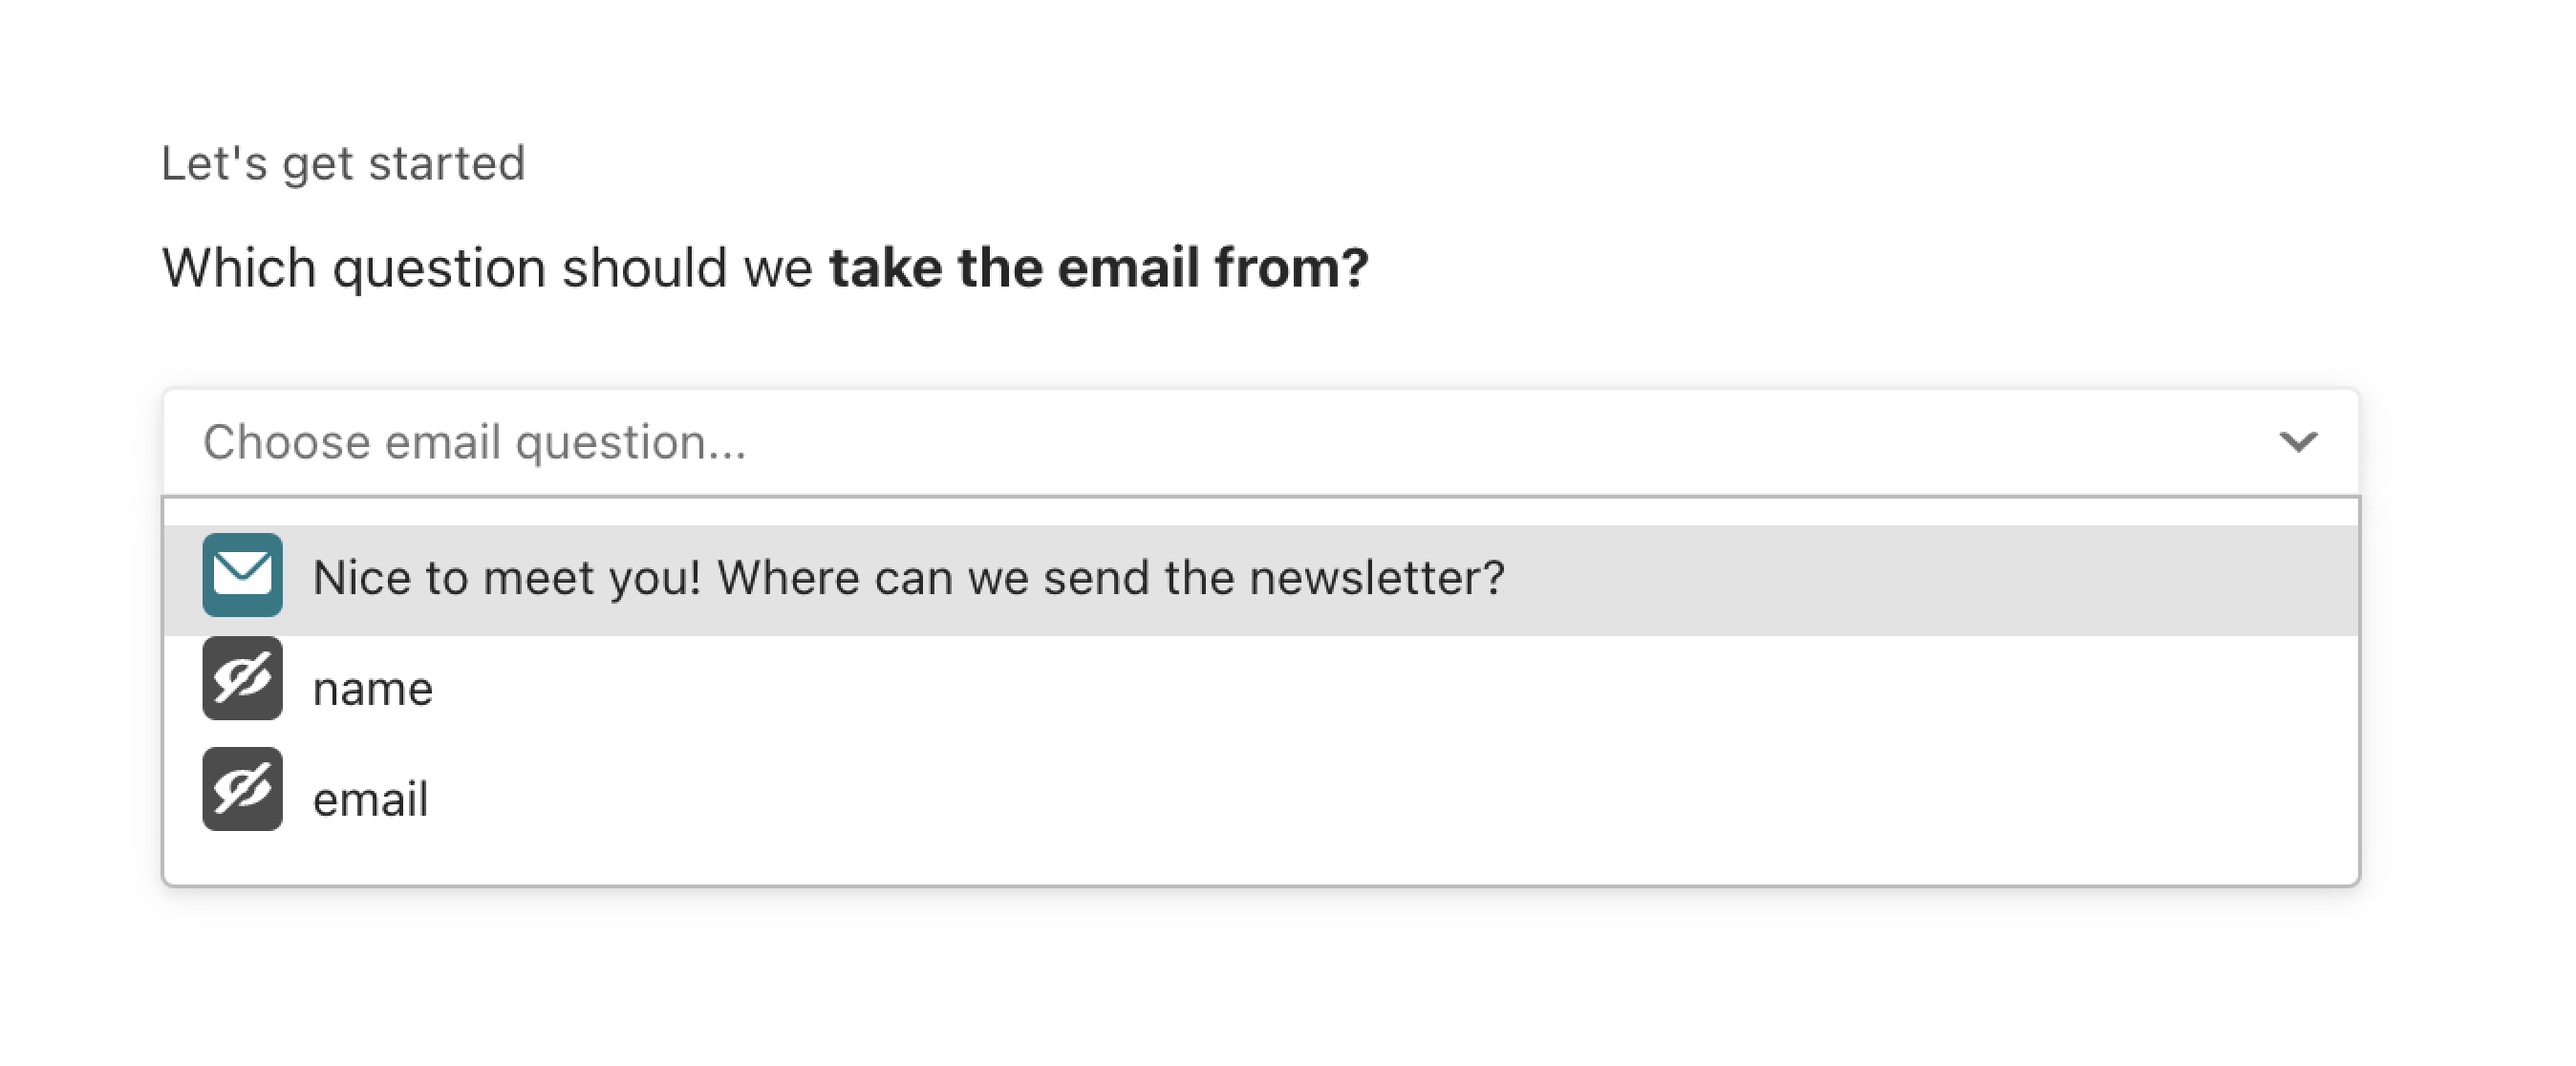The image size is (2576, 1066).
Task: Pick the text Nice to meet you!
Action: click(507, 578)
